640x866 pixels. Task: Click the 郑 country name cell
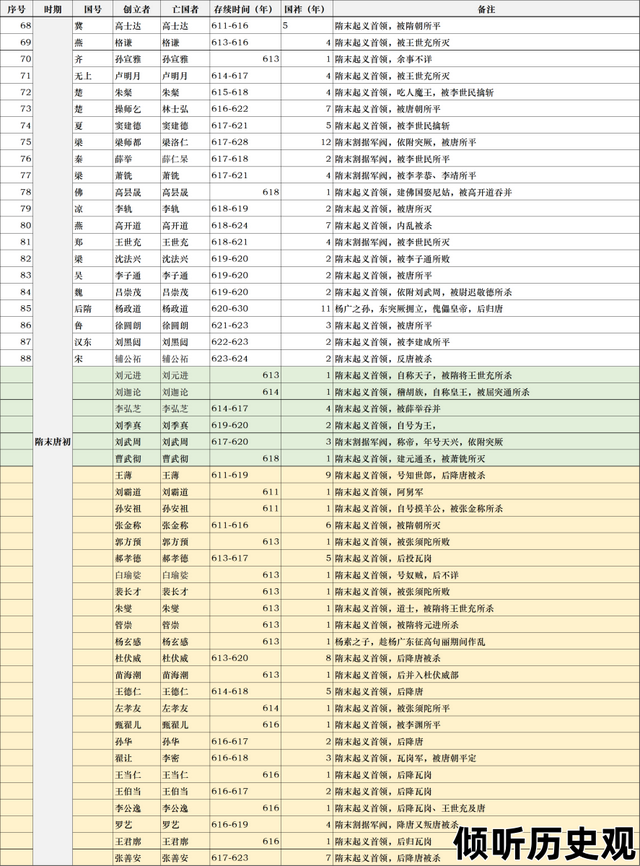pos(93,242)
